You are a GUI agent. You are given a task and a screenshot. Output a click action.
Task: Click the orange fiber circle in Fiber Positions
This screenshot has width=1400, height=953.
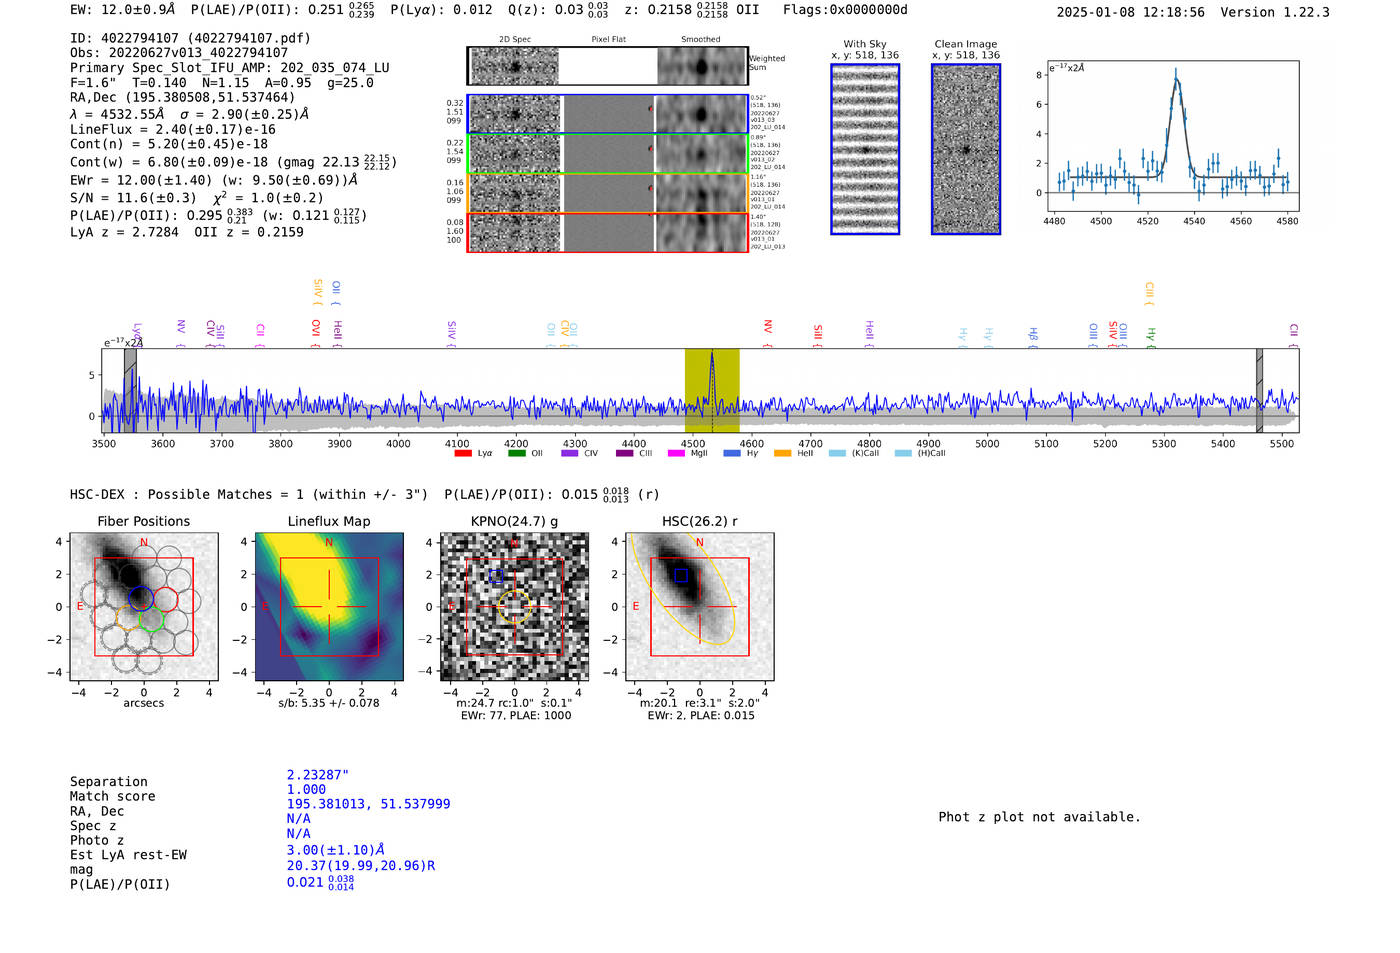click(x=128, y=617)
